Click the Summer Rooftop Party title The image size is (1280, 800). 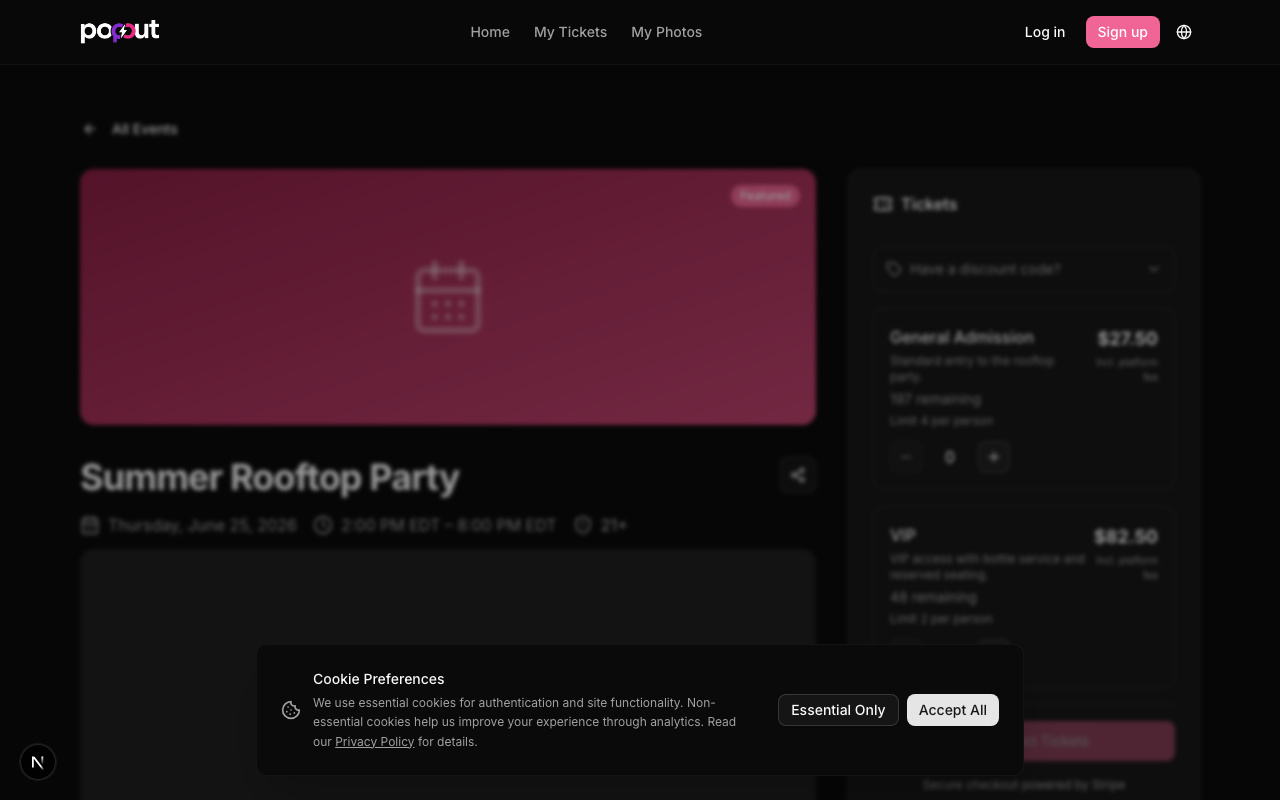pyautogui.click(x=270, y=477)
